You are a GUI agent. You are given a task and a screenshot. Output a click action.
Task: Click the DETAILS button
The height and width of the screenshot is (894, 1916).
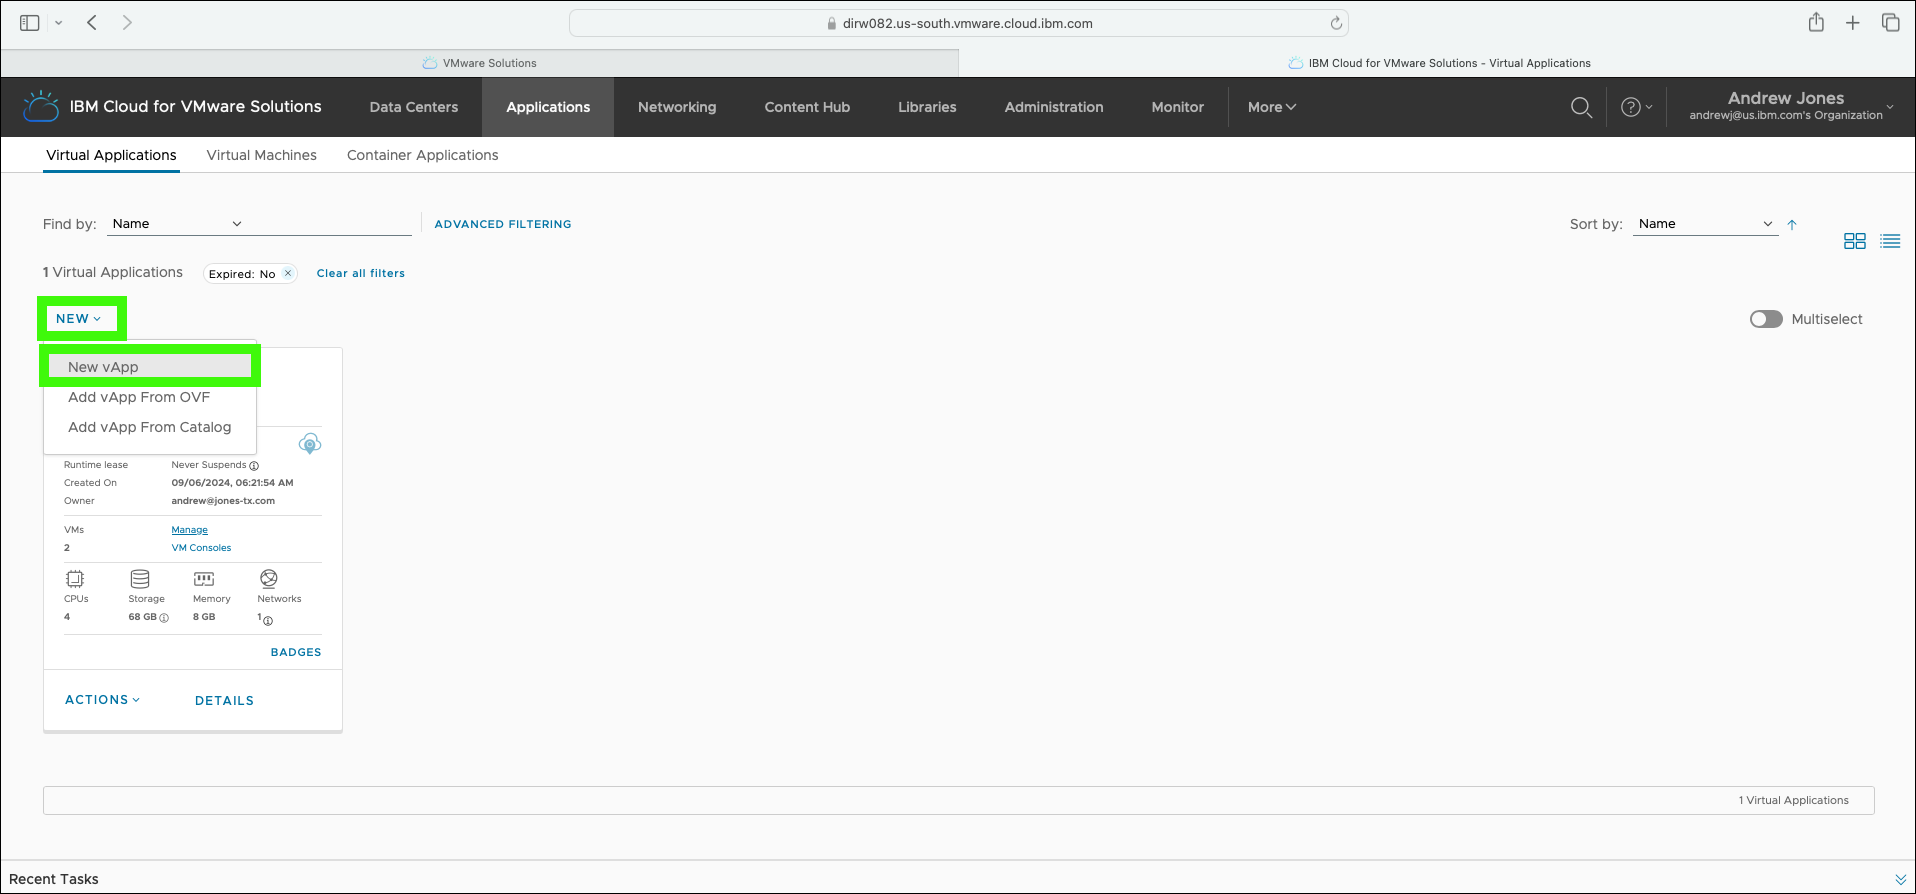224,701
